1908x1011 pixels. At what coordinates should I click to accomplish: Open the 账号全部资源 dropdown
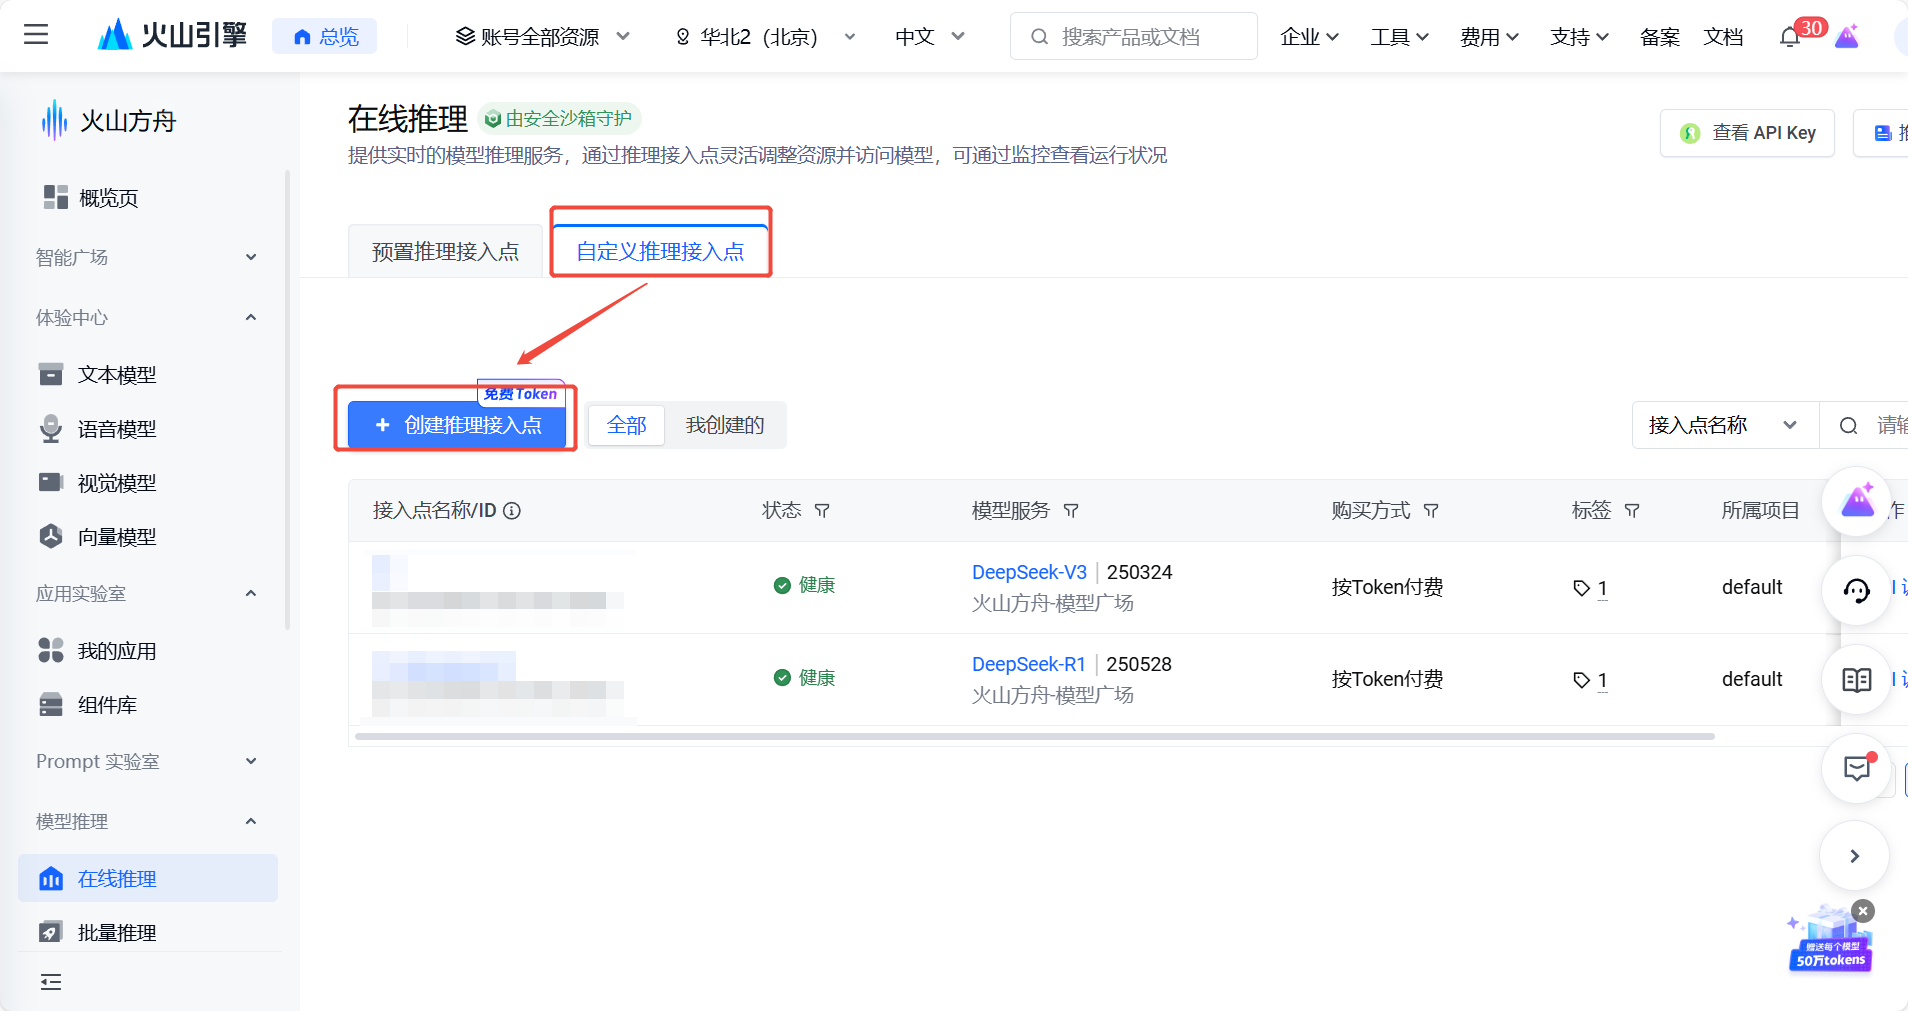click(543, 37)
